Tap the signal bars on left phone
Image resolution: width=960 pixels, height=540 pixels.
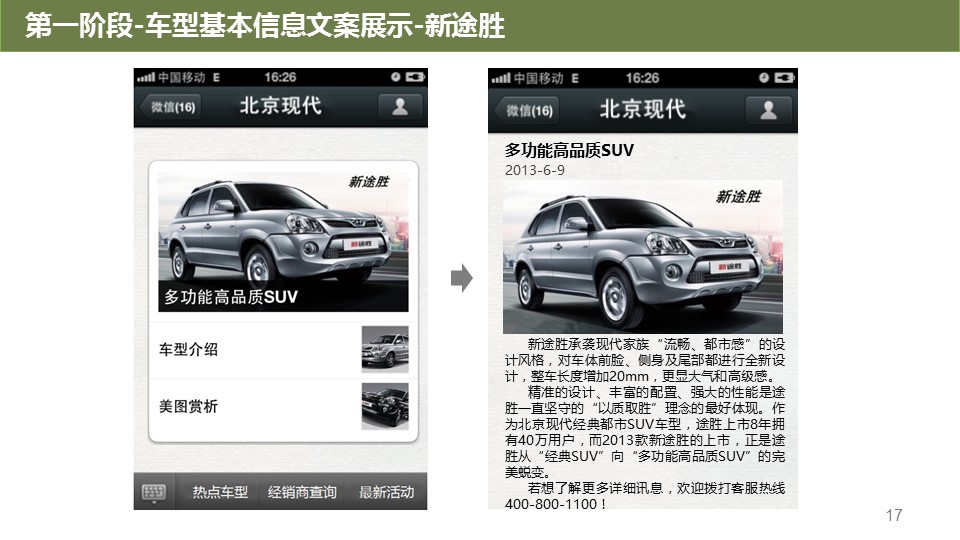click(146, 77)
